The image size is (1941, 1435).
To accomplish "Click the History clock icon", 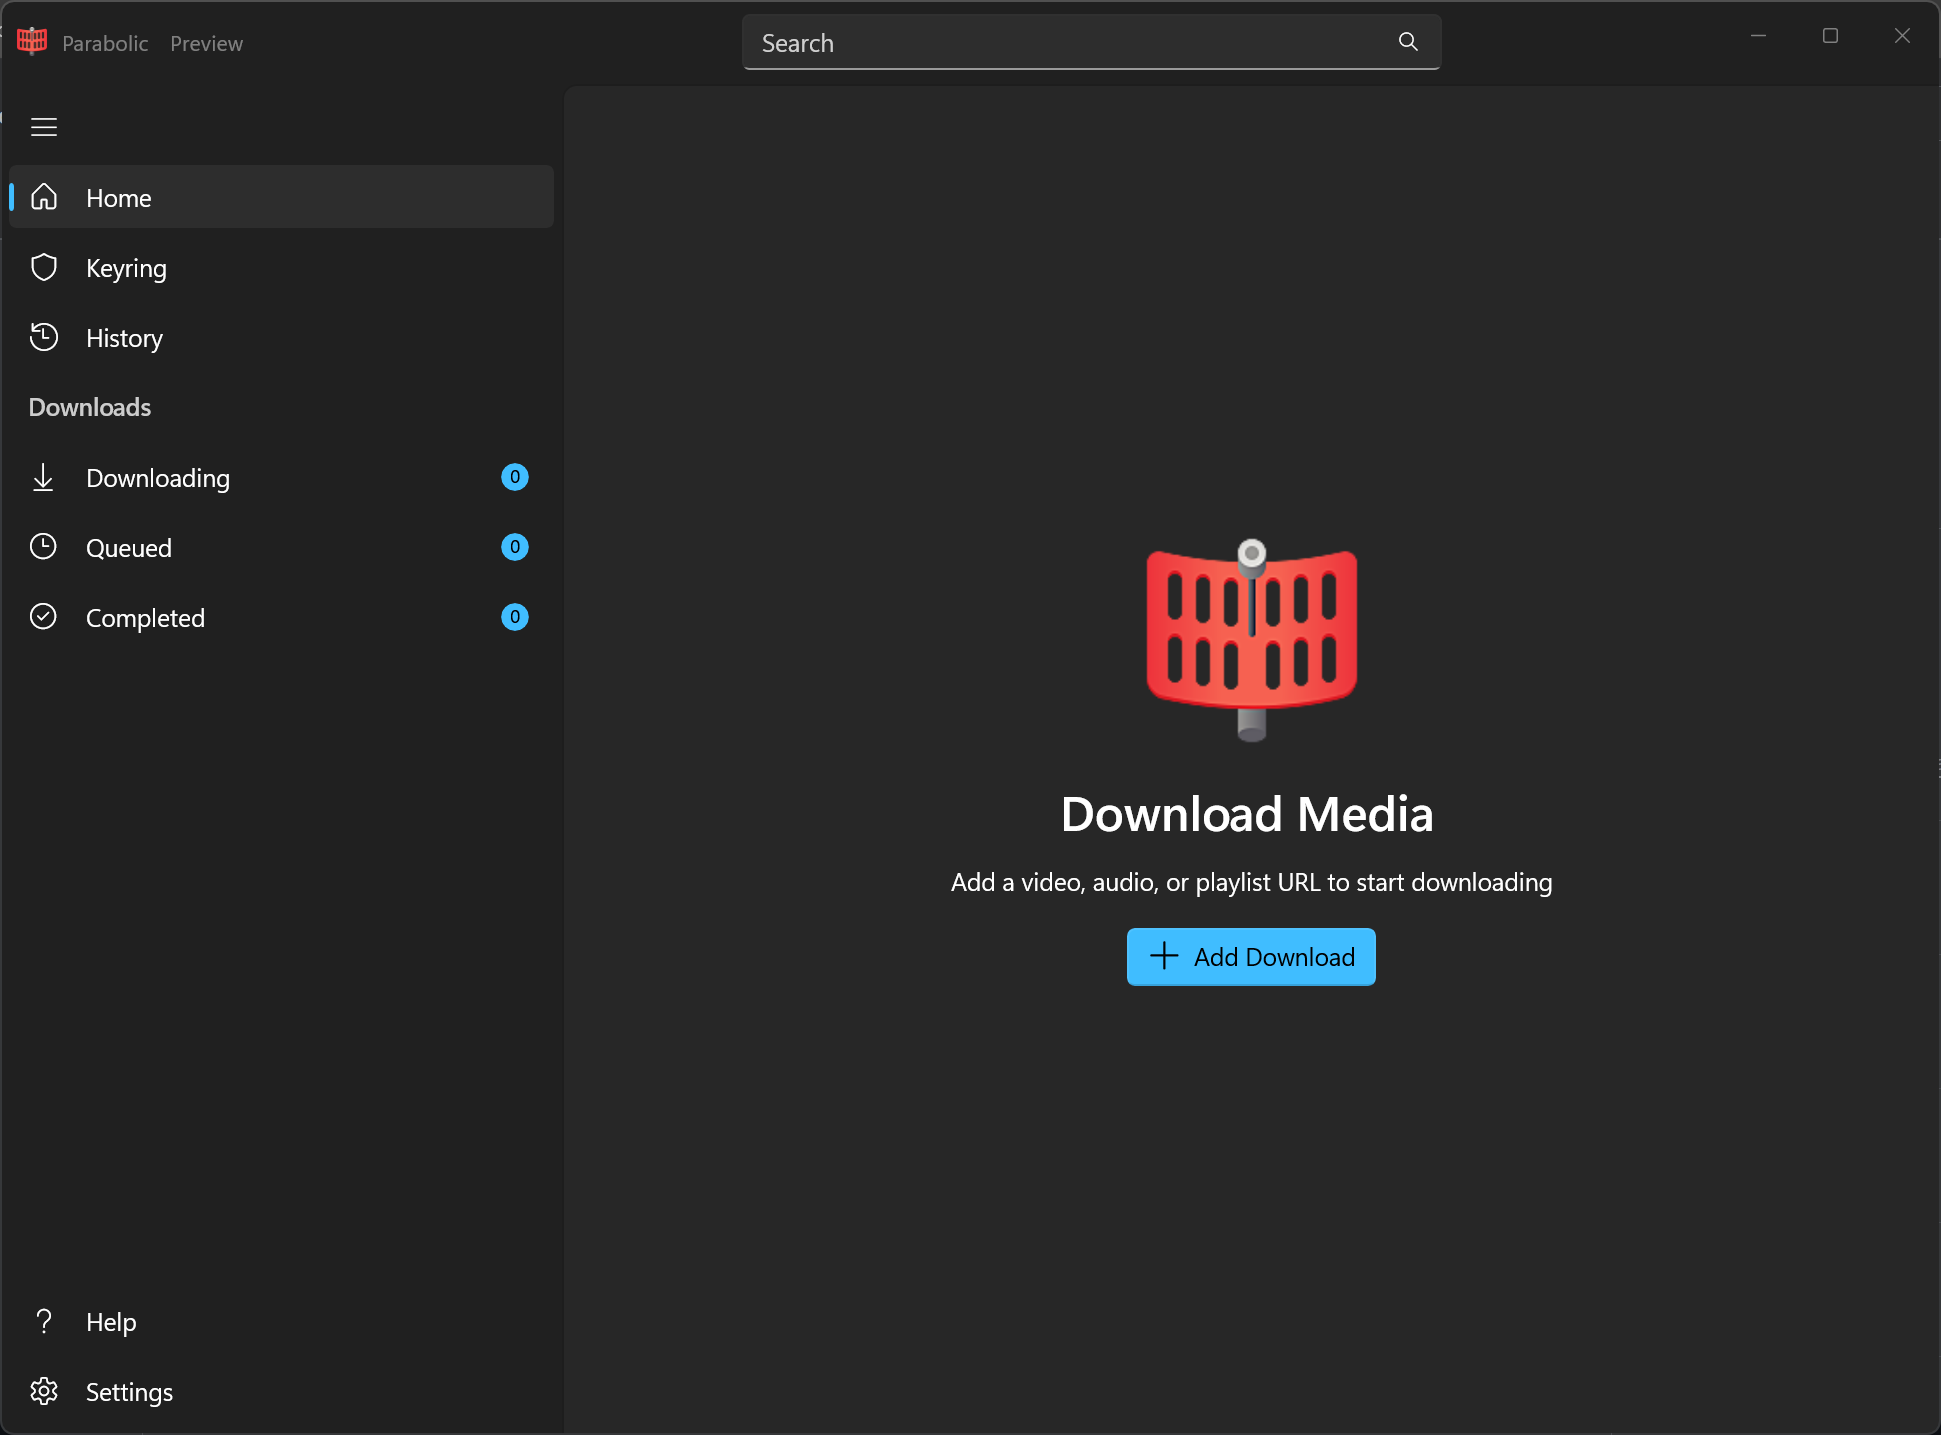I will [44, 337].
